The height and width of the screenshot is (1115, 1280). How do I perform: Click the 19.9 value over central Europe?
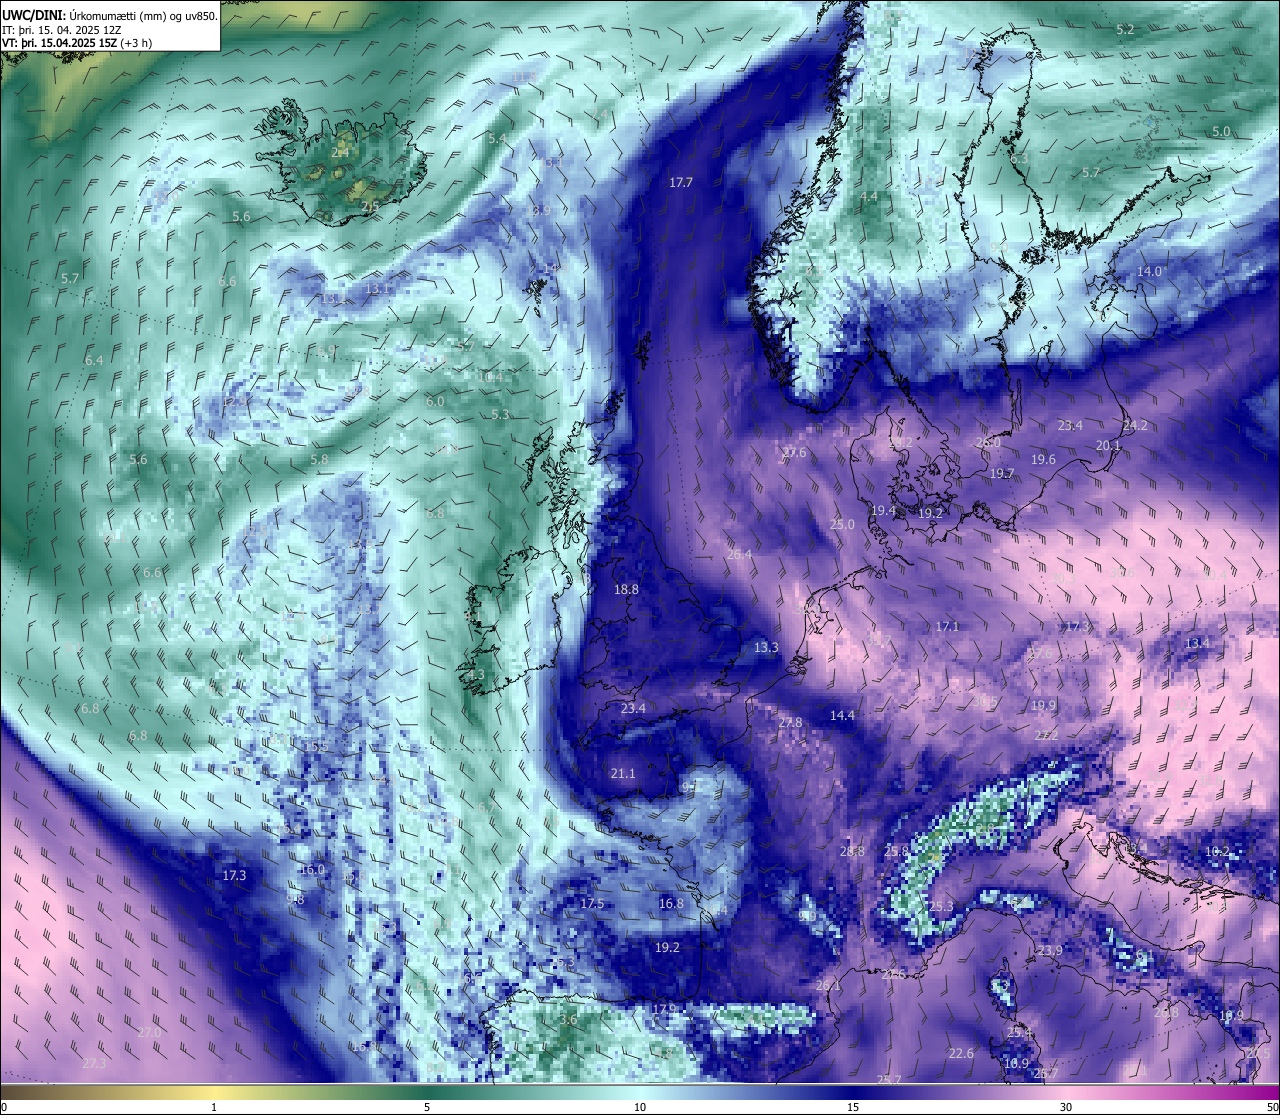[x=1043, y=705]
